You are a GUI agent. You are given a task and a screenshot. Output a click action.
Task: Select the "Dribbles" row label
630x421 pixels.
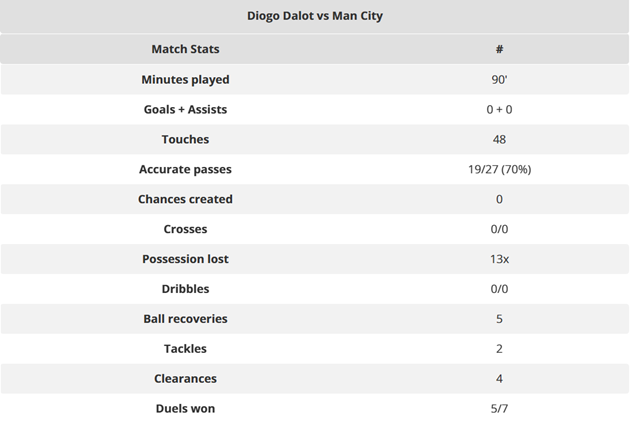[185, 289]
